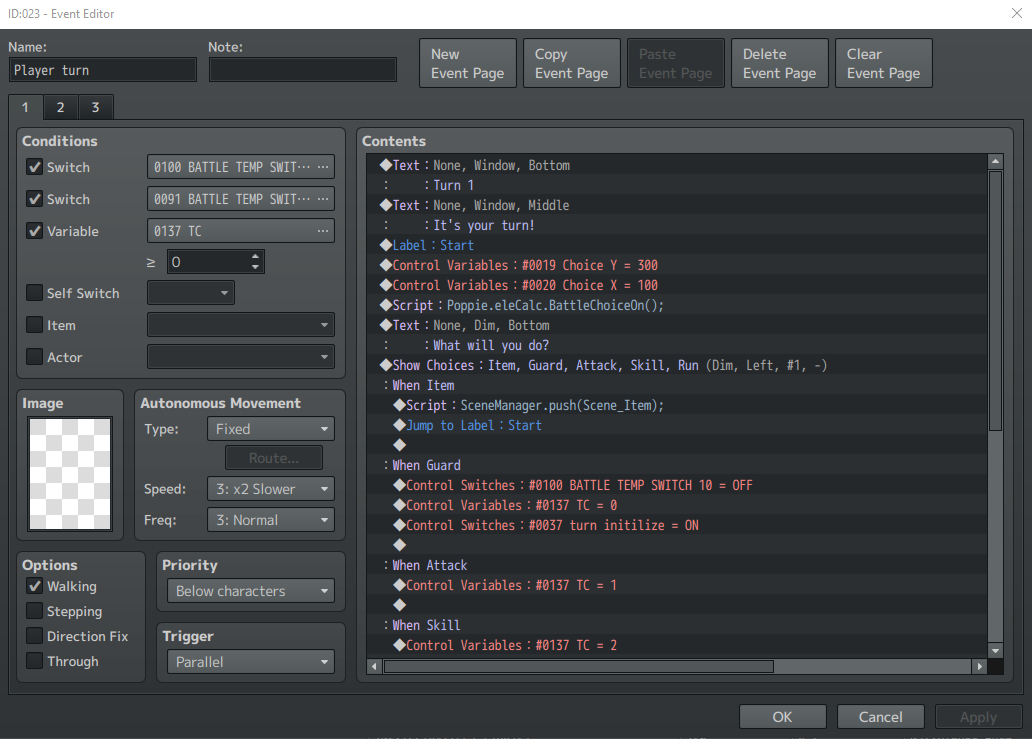The image size is (1032, 739).
Task: Click the event Image thumbnail box
Action: point(70,473)
